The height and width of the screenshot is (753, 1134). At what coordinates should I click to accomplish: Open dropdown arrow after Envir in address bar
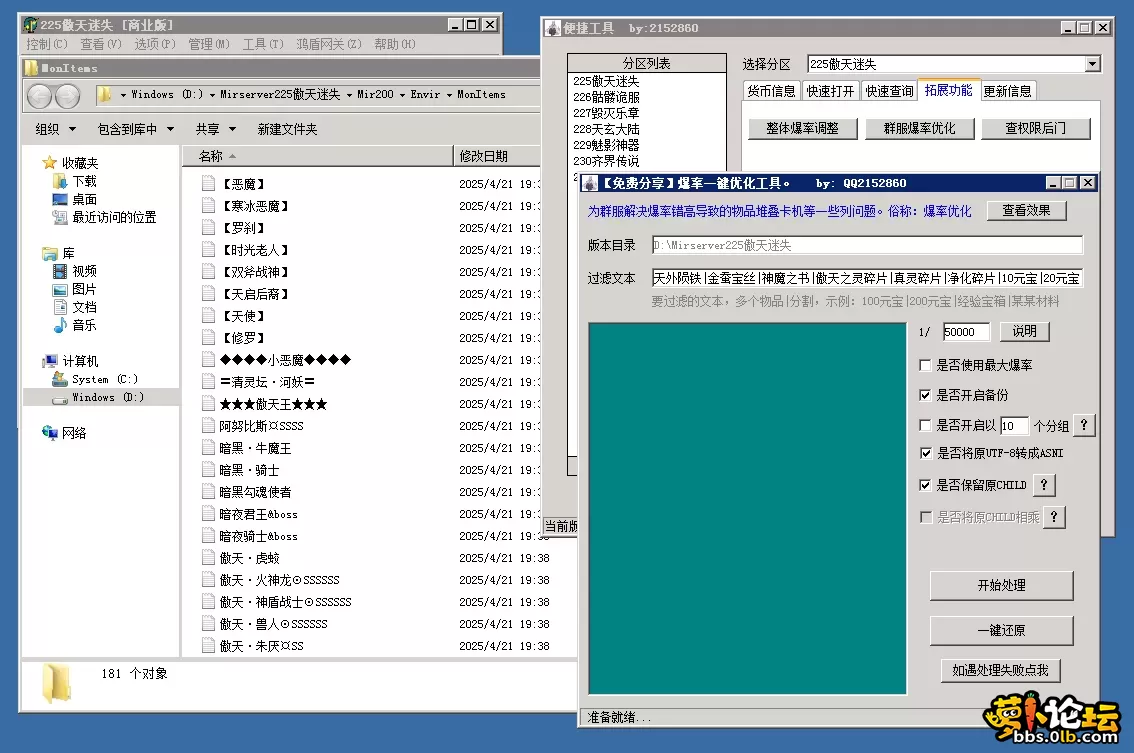pyautogui.click(x=448, y=95)
